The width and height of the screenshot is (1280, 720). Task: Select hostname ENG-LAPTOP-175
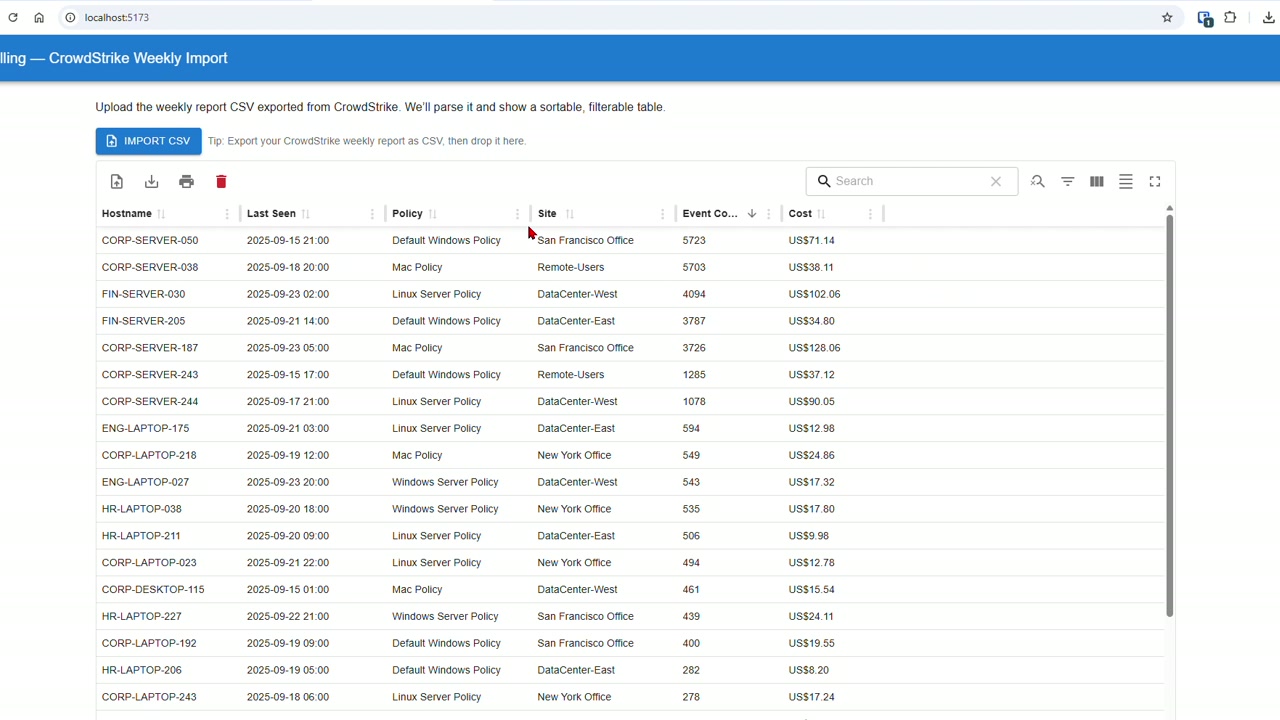(x=145, y=428)
